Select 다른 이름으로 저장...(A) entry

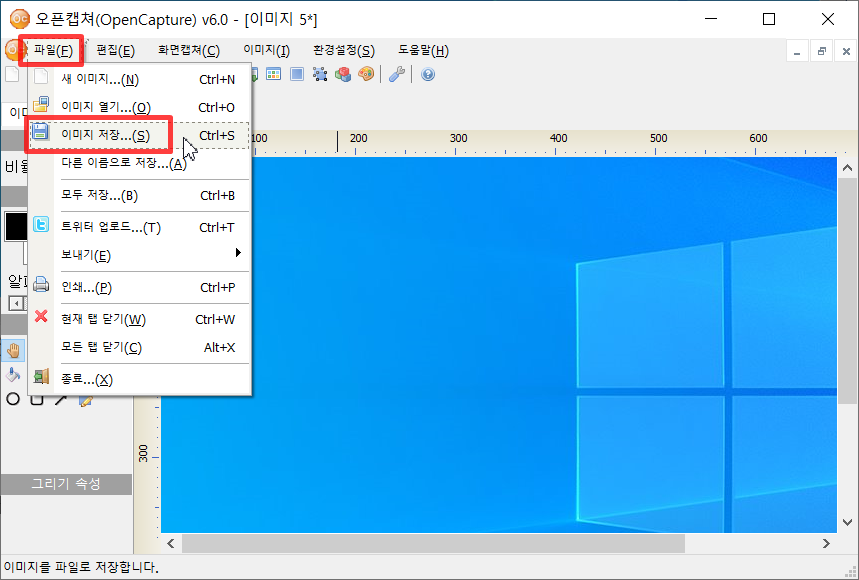[x=140, y=163]
